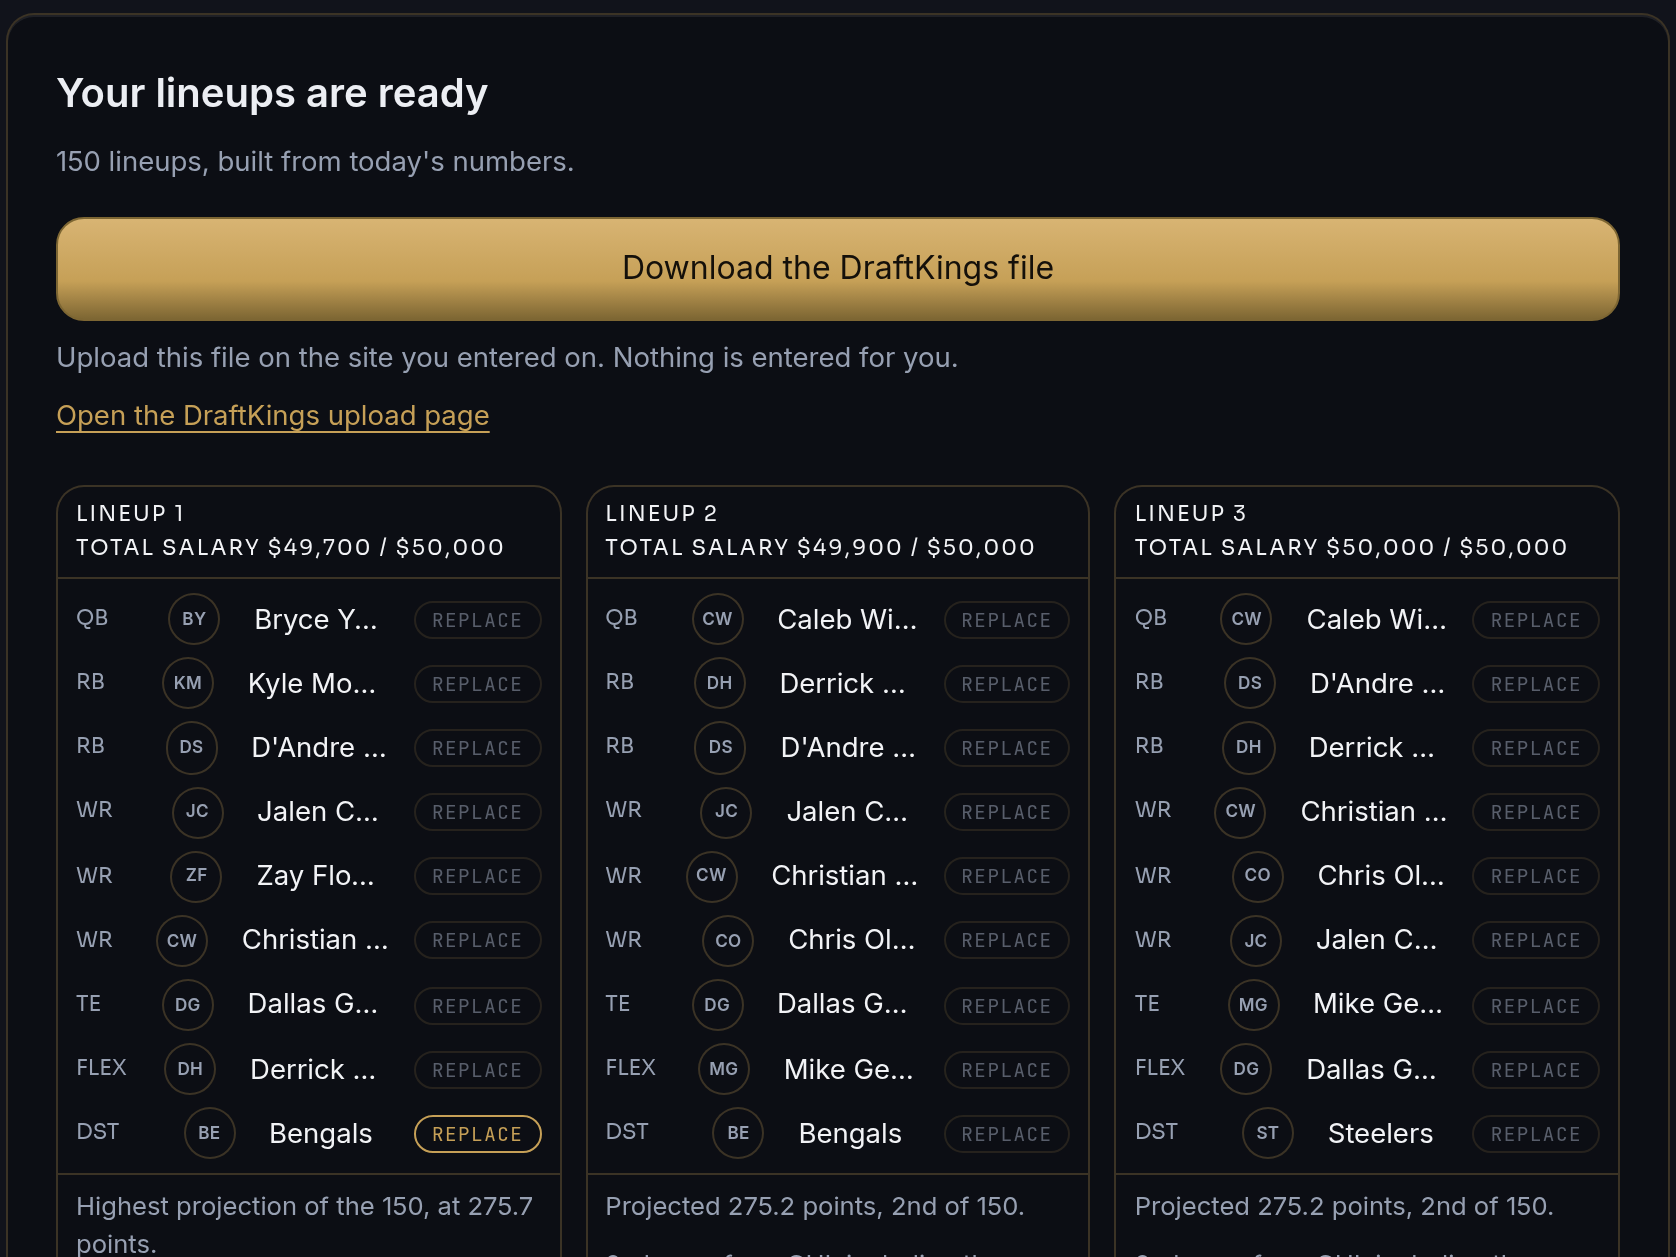Download the DraftKings file
1676x1257 pixels.
click(837, 269)
